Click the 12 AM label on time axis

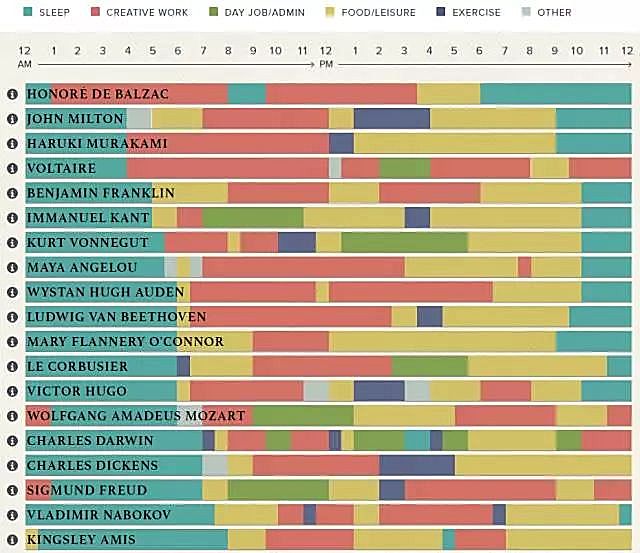24,57
